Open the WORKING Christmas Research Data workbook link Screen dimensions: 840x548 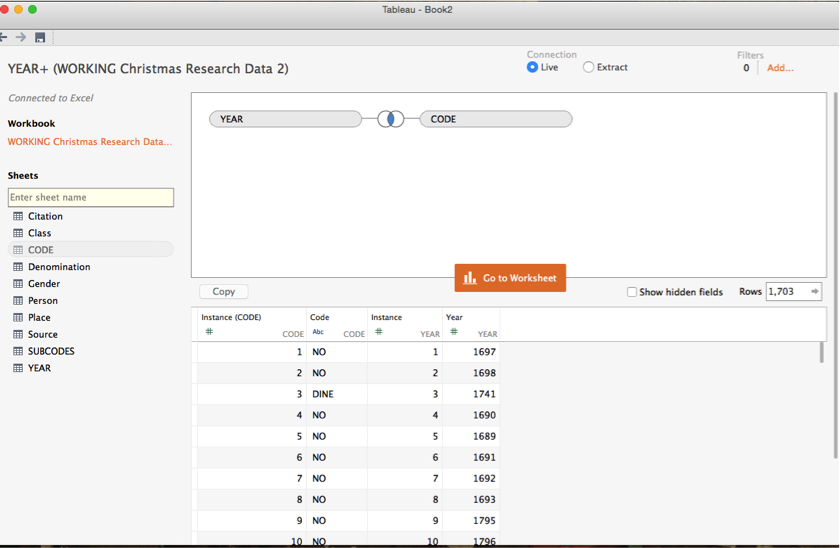[x=90, y=141]
